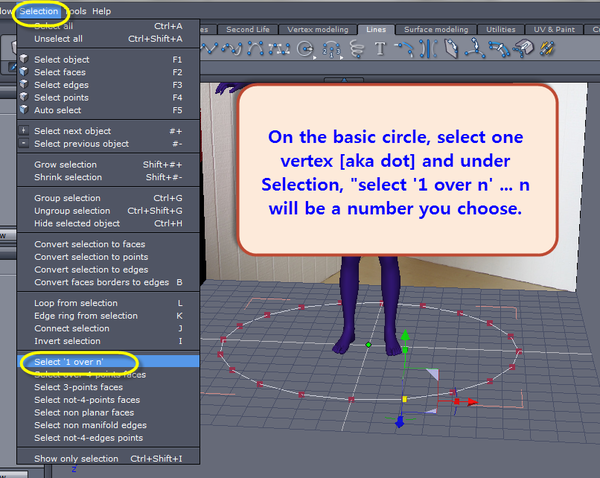Screen dimensions: 600x478
Task: Click the cube icon beside Select edges
Action: pos(24,84)
